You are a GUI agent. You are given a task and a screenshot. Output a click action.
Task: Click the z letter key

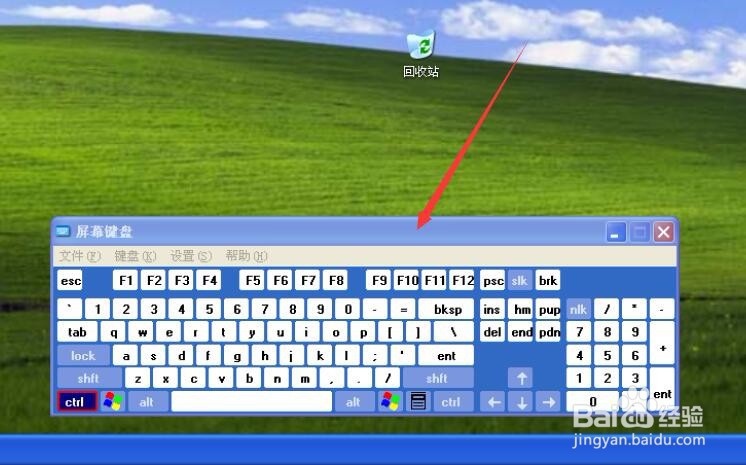pos(137,378)
